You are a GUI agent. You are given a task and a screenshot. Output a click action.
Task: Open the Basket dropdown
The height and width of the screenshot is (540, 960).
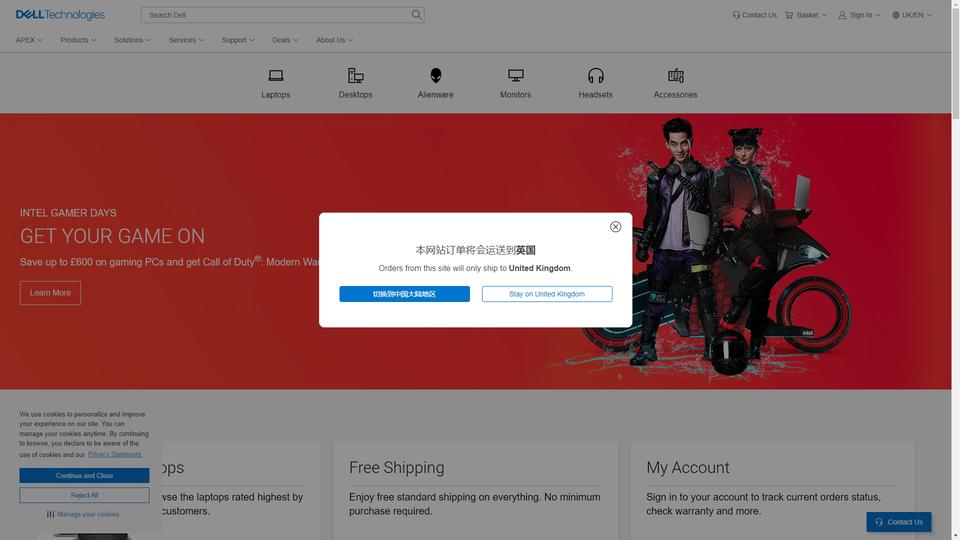(x=806, y=15)
